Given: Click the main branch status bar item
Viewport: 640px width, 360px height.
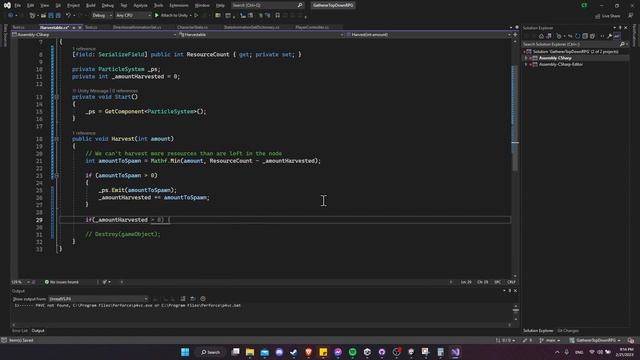Looking at the screenshot, I should click(549, 340).
